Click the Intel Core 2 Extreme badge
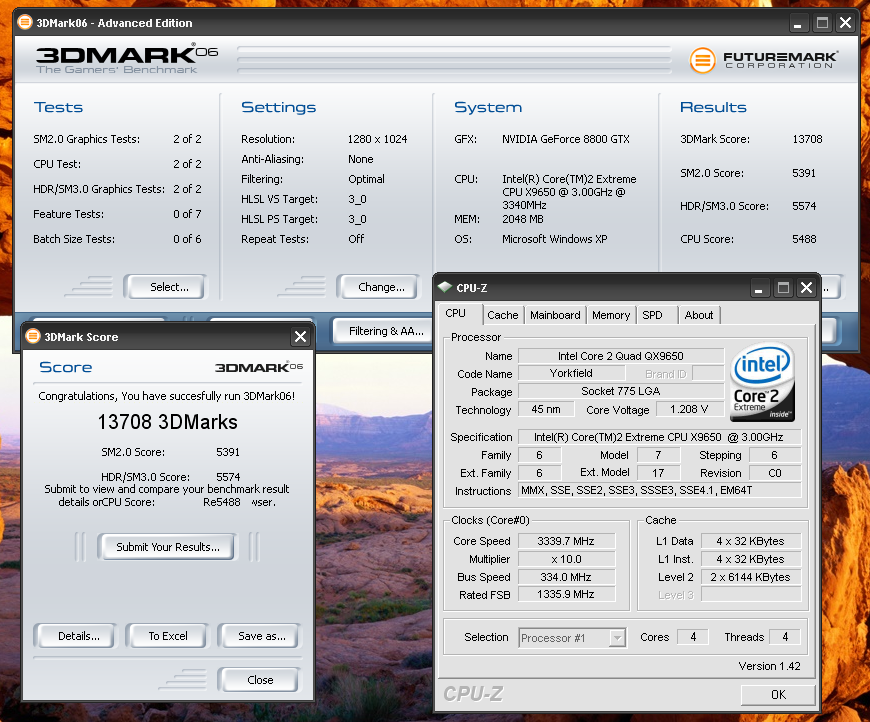 (x=762, y=382)
